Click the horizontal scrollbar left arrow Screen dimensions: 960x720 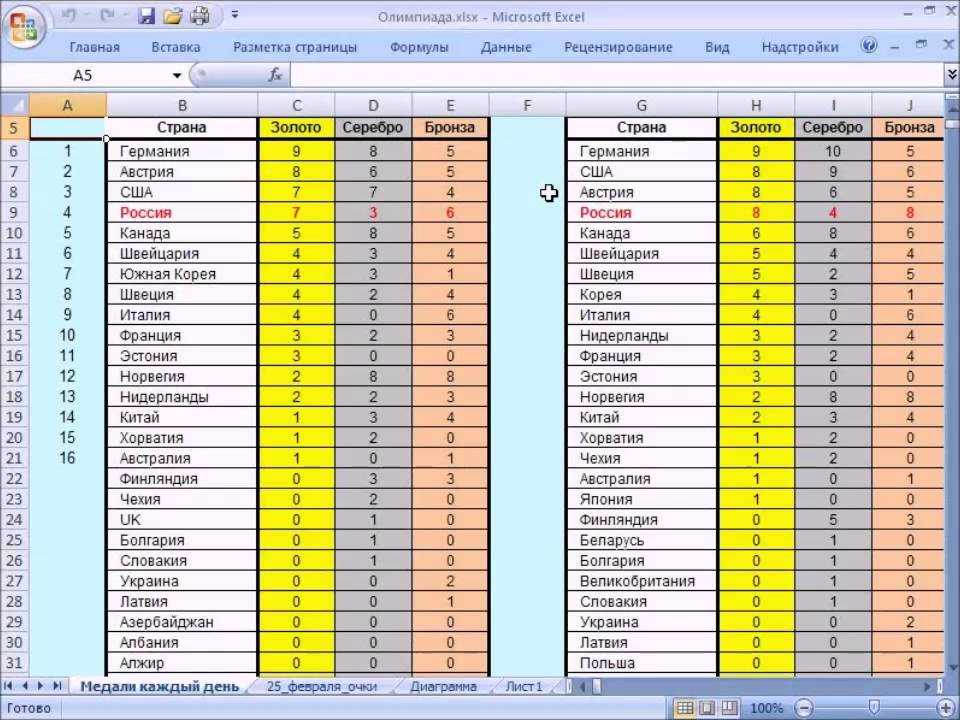pyautogui.click(x=582, y=686)
